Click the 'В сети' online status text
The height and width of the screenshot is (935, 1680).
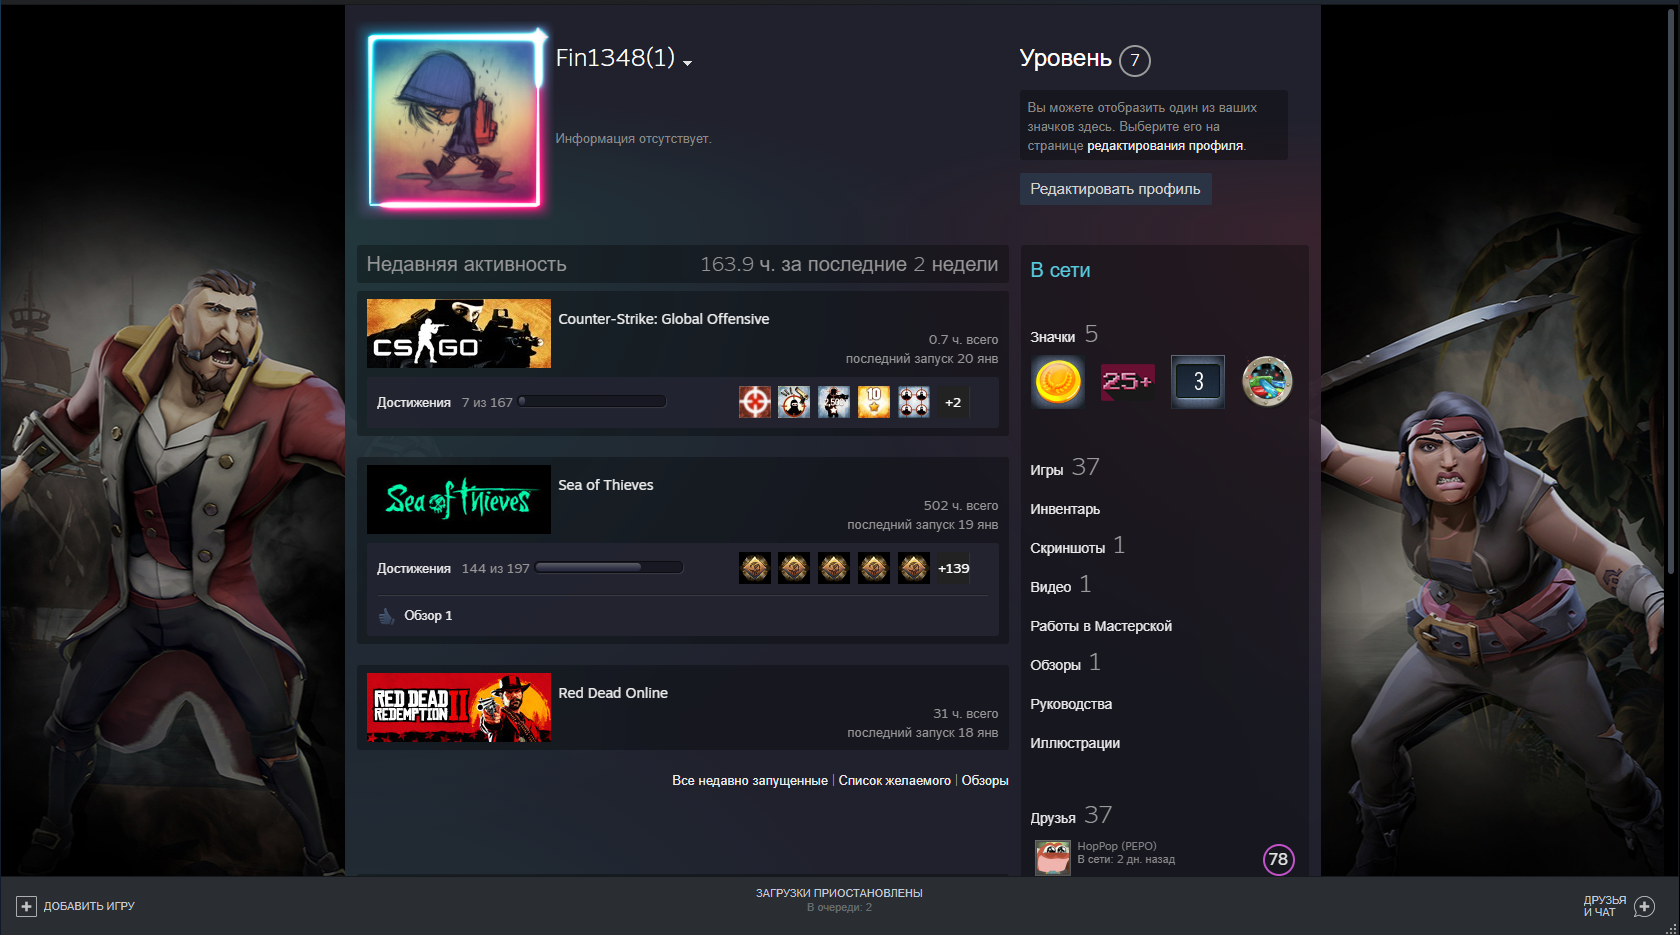1060,270
